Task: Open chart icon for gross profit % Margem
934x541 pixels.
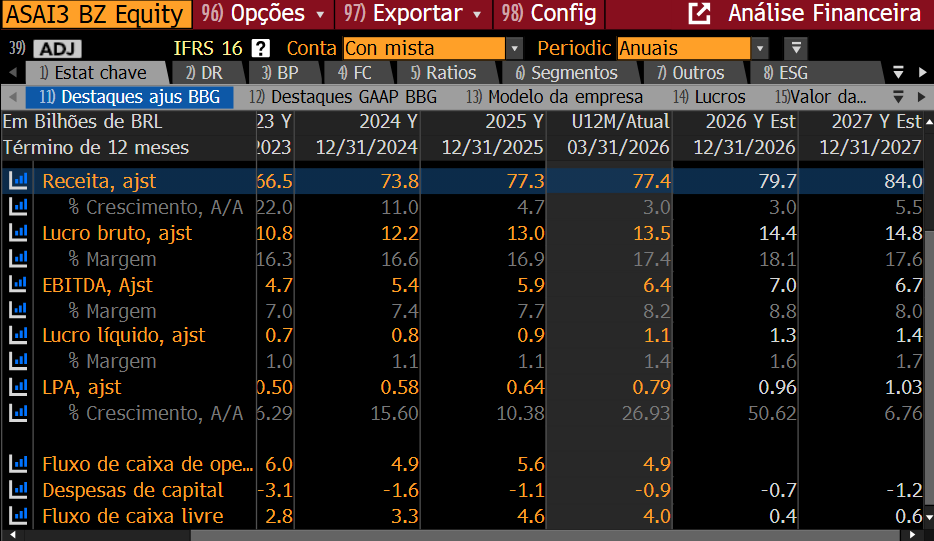Action: tap(18, 259)
